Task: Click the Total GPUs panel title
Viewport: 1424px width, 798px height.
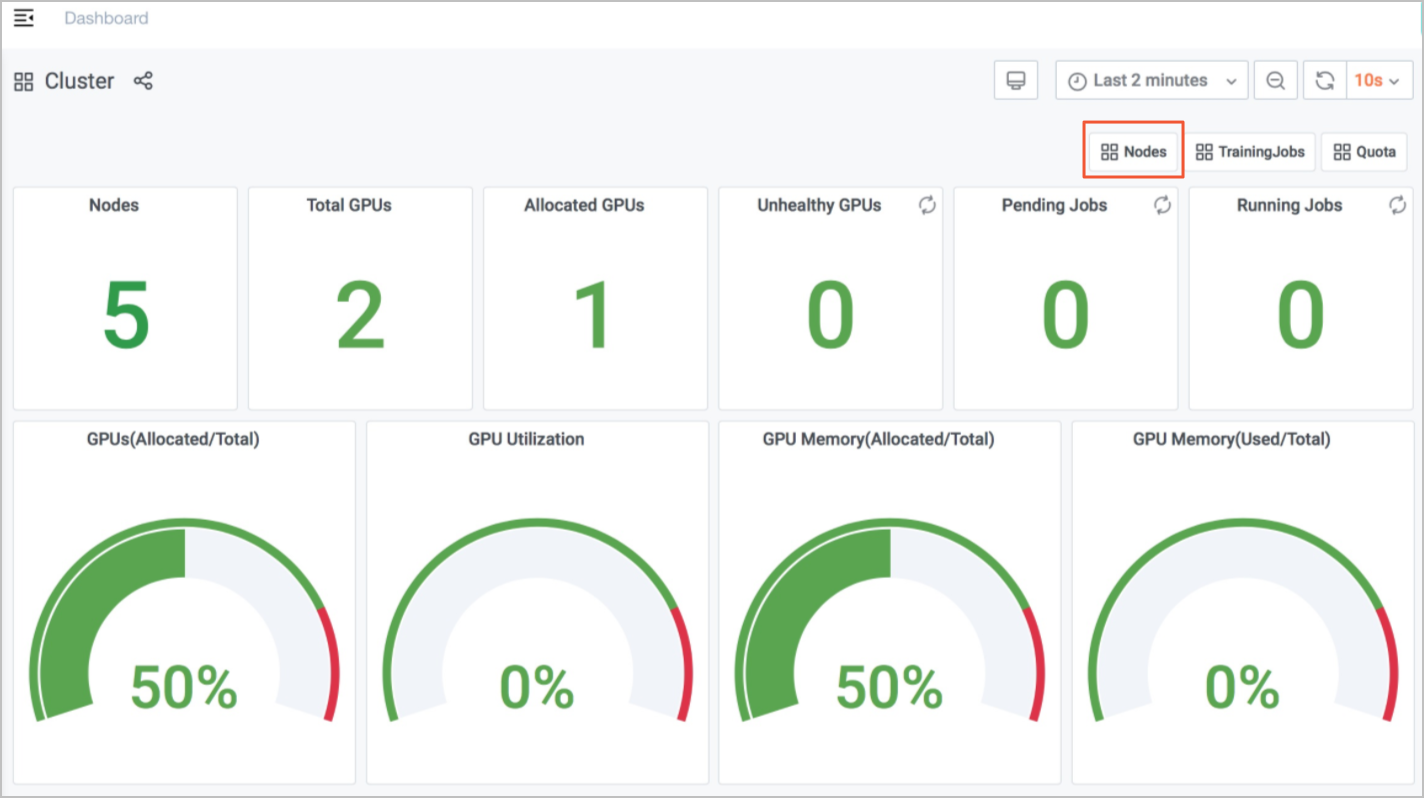Action: [349, 205]
